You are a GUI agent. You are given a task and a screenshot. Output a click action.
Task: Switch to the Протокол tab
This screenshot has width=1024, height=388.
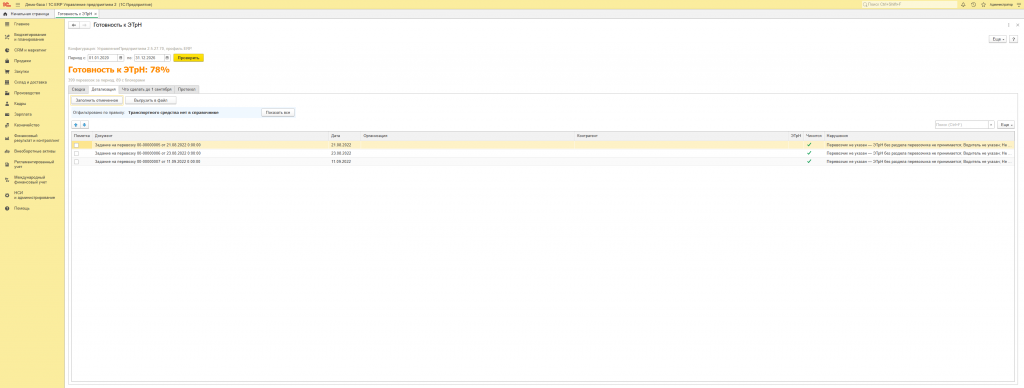click(x=186, y=89)
